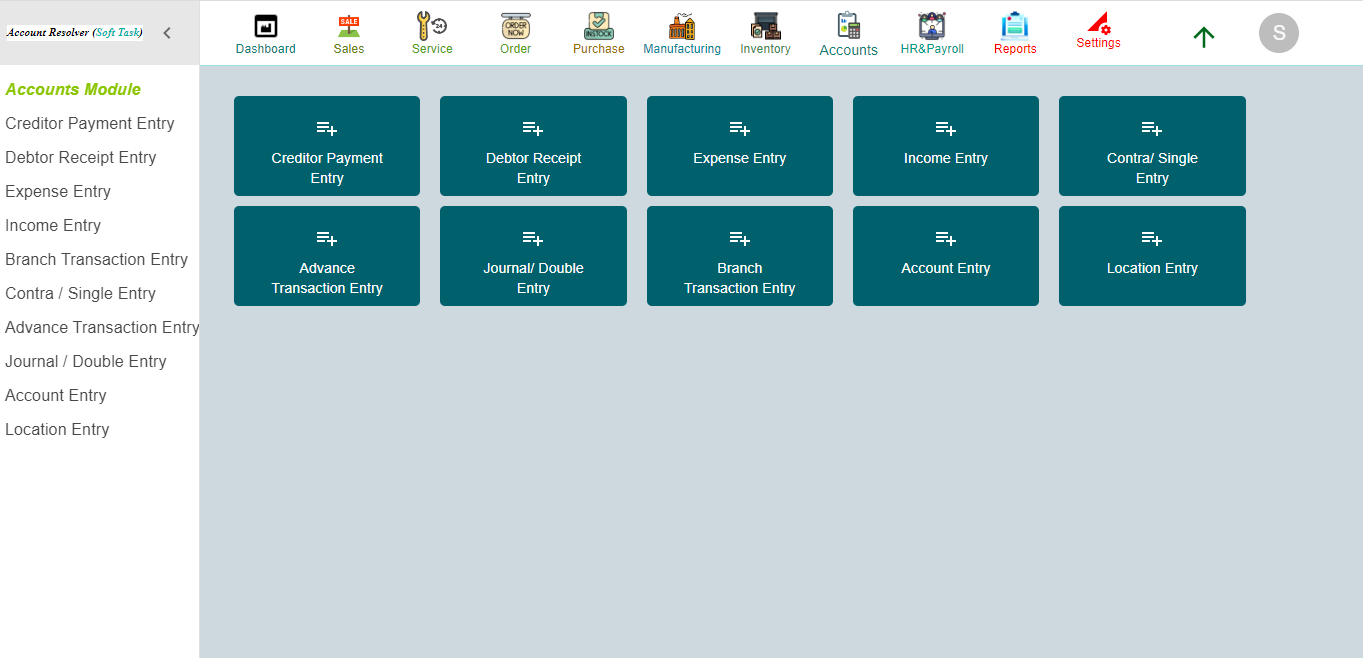Click the Purchase in-stock icon
This screenshot has width=1363, height=658.
pos(598,32)
